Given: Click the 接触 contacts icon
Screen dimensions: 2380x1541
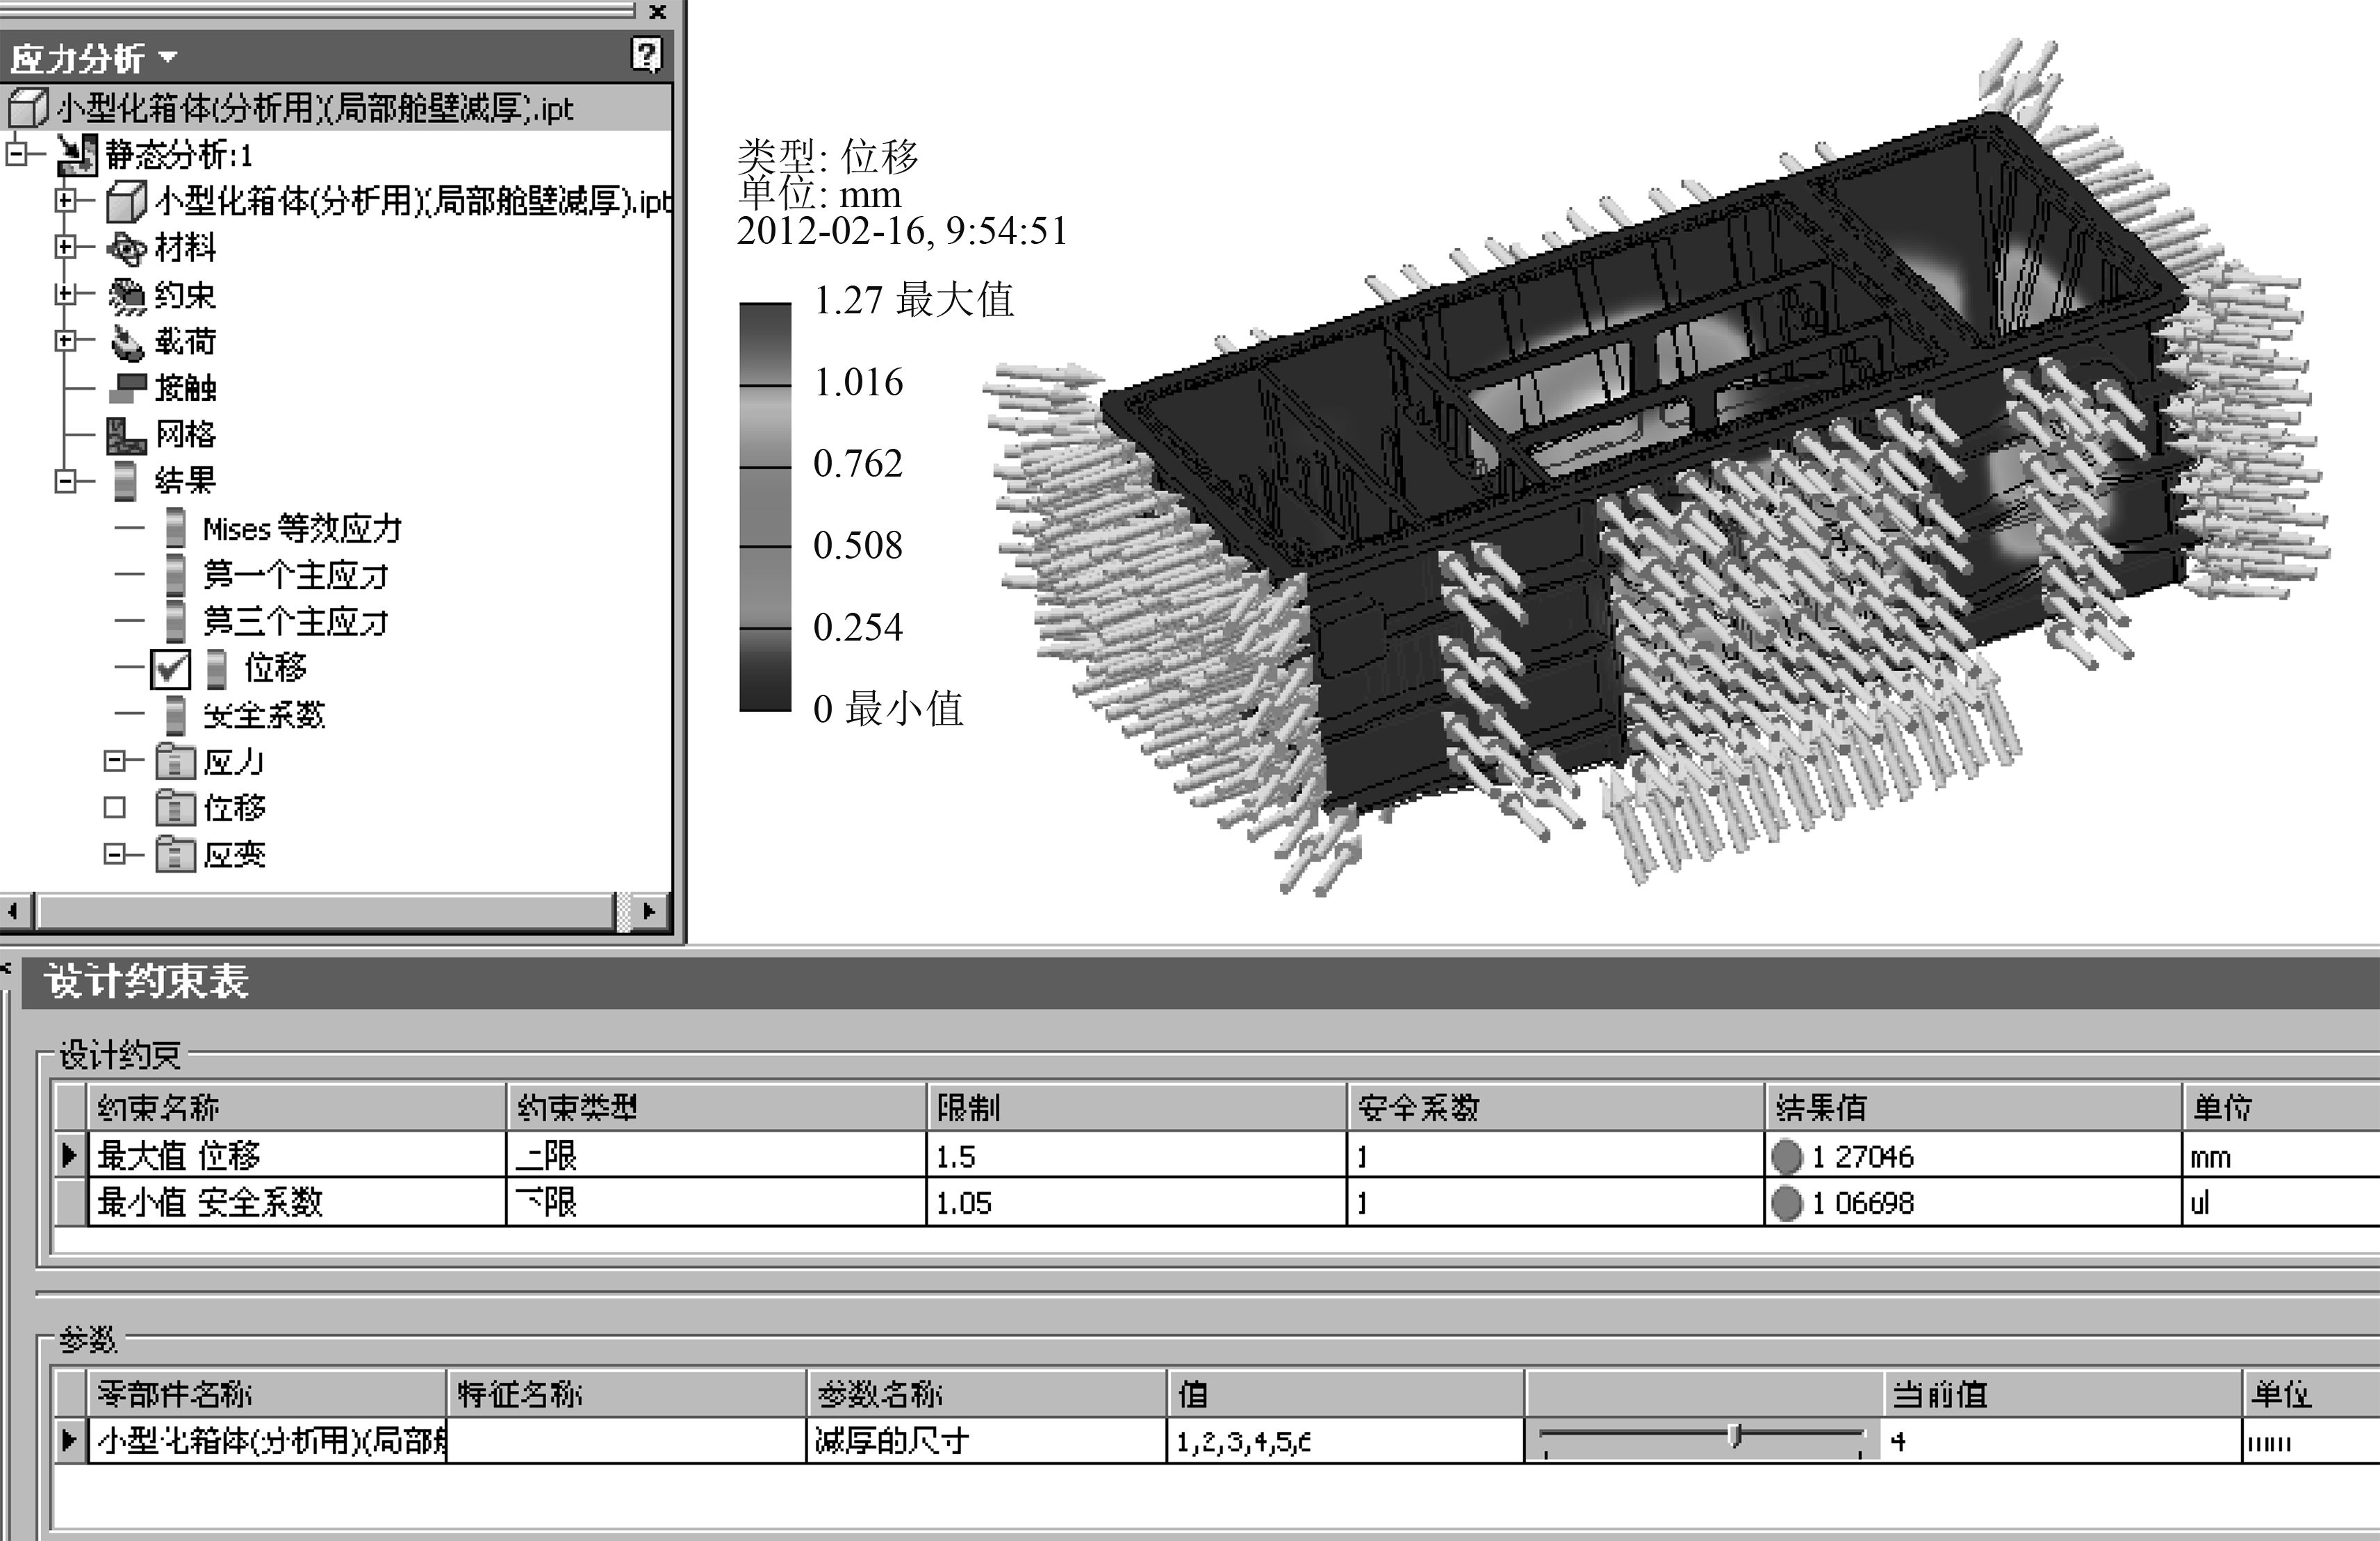Looking at the screenshot, I should [x=127, y=387].
